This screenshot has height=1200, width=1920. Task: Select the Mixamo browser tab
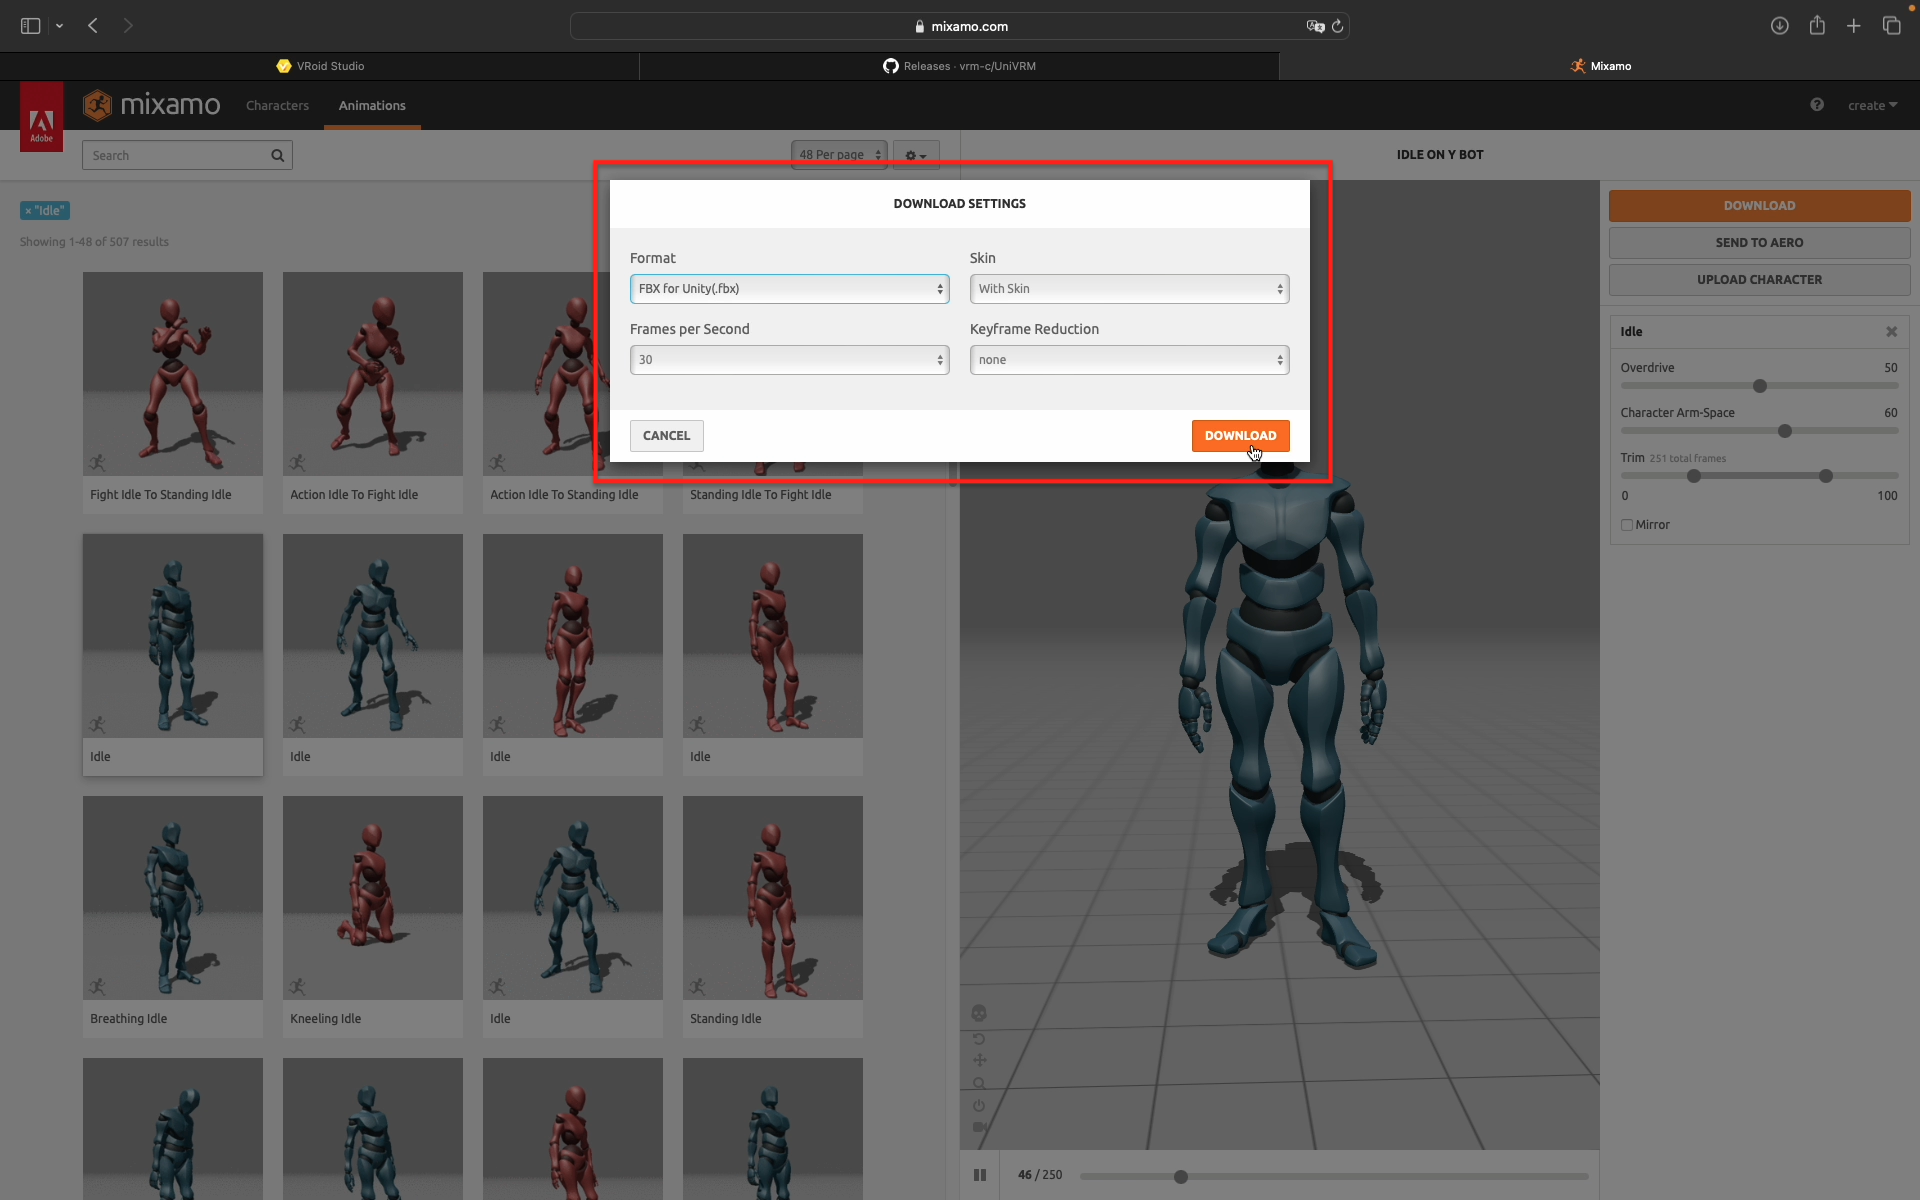tap(1600, 66)
